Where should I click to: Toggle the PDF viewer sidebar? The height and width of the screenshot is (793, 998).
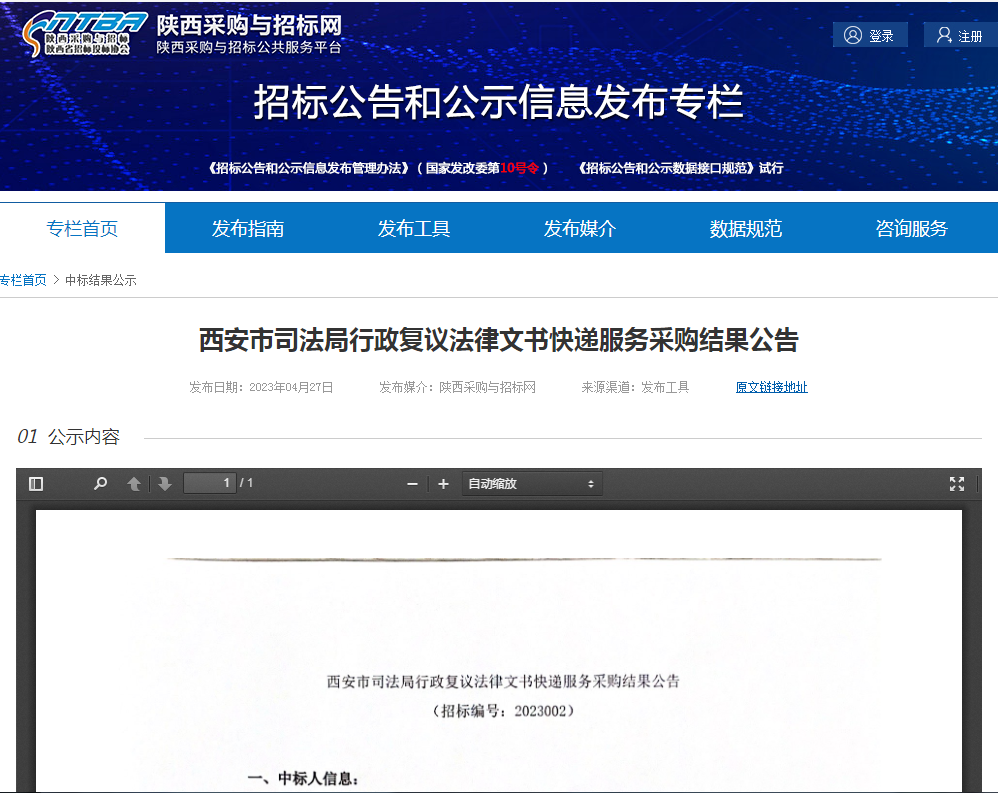[x=36, y=484]
